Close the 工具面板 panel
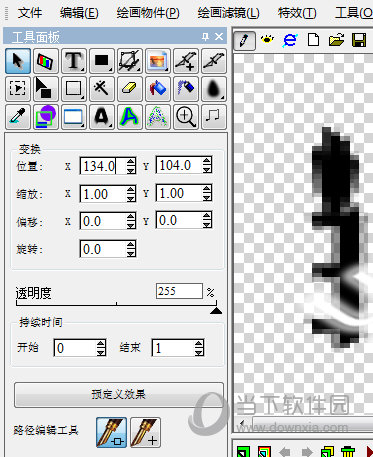Image resolution: width=373 pixels, height=457 pixels. [x=219, y=36]
